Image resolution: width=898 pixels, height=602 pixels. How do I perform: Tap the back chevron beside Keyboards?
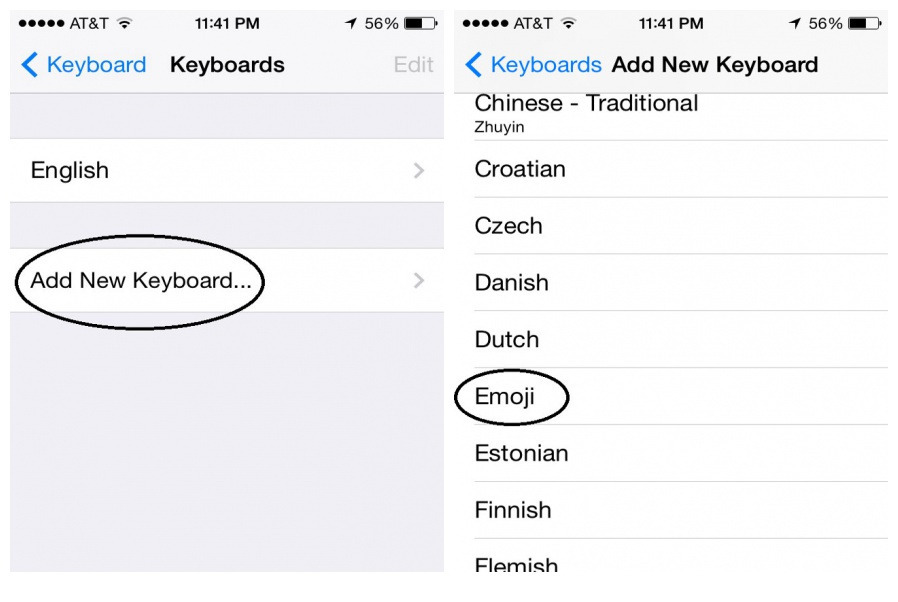pyautogui.click(x=474, y=65)
